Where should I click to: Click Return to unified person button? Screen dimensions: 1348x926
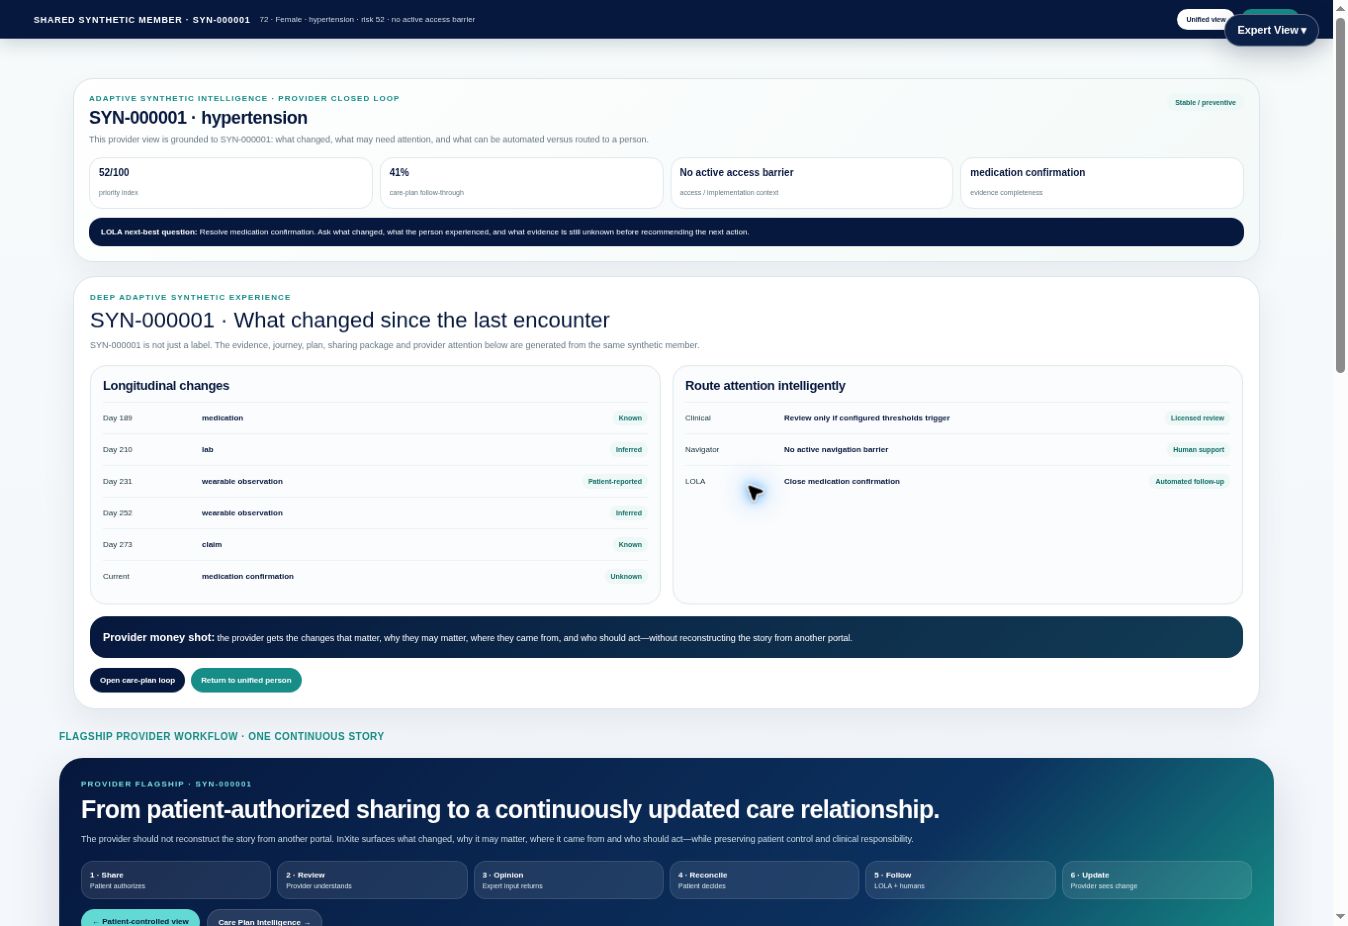coord(246,680)
